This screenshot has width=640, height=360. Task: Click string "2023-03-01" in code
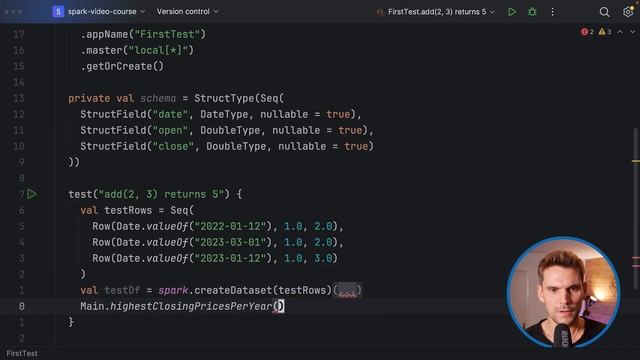[230, 242]
